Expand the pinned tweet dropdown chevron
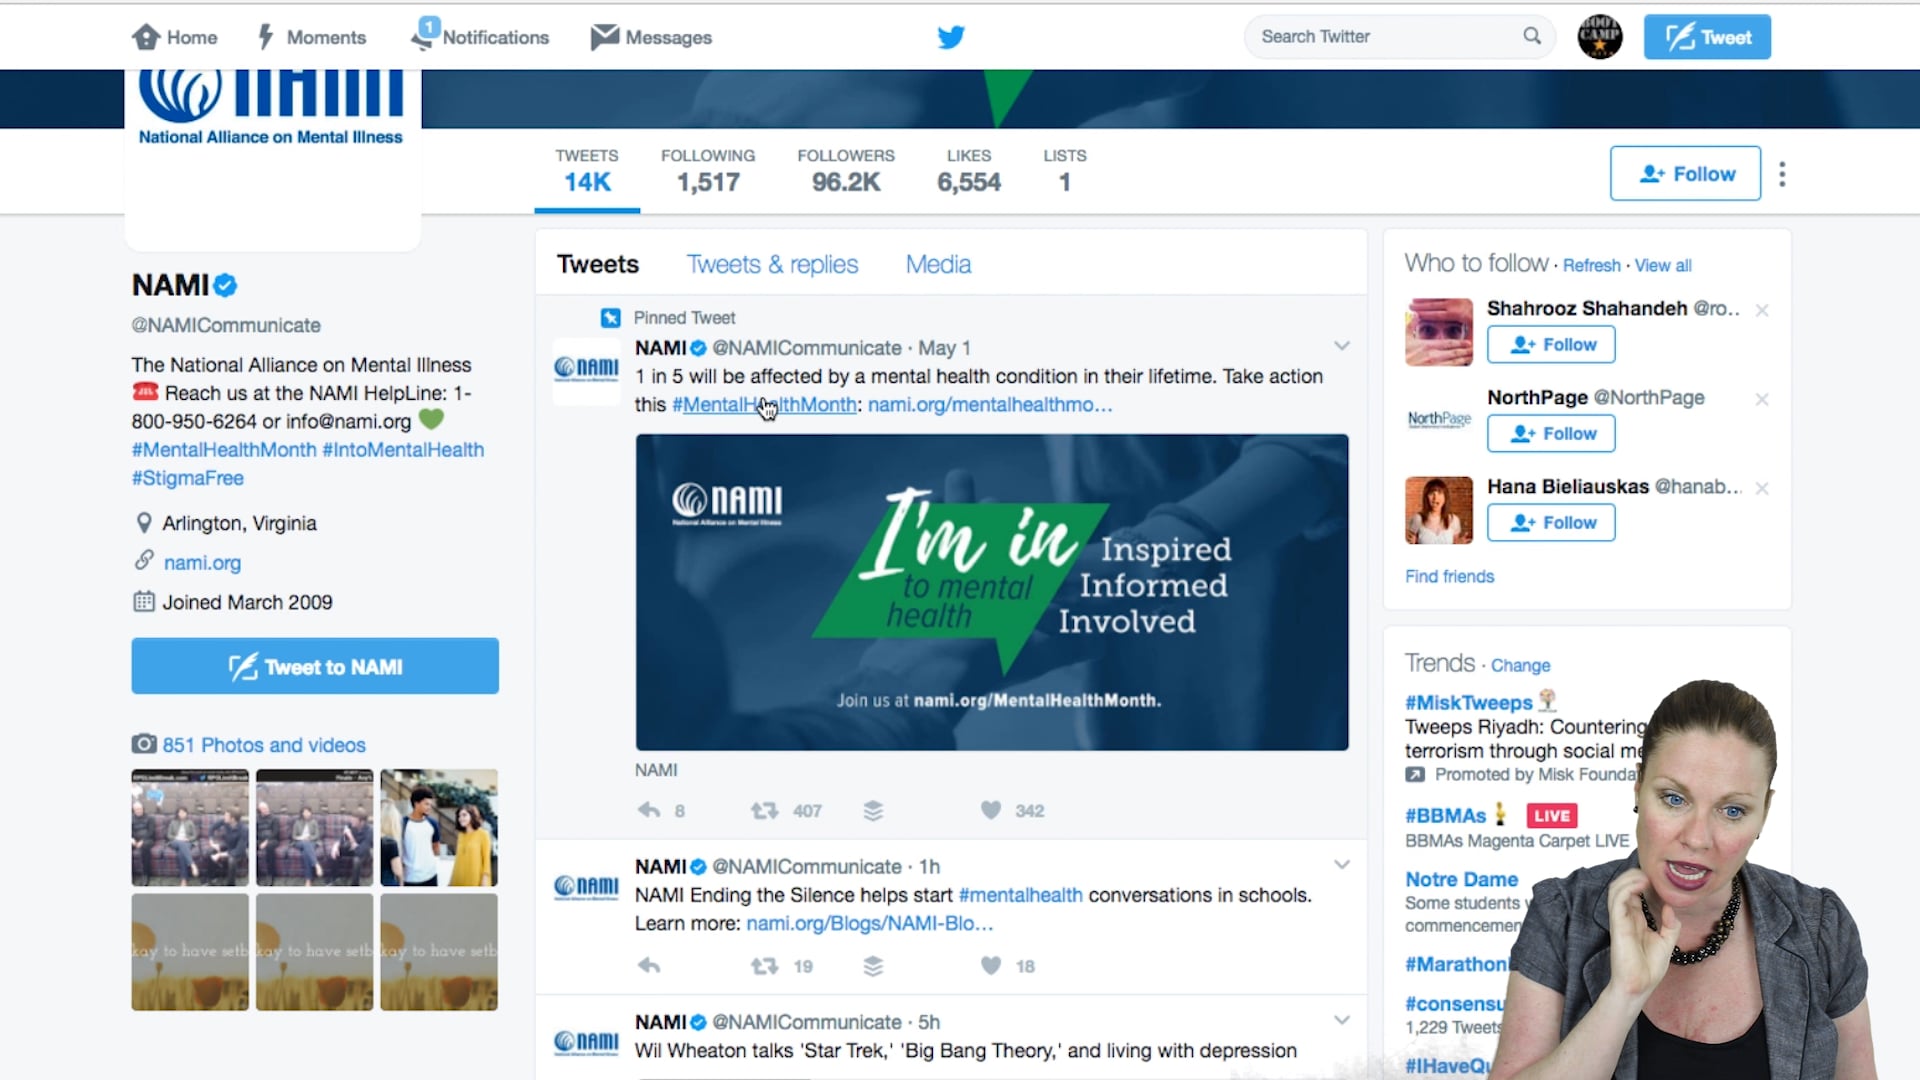 point(1342,346)
